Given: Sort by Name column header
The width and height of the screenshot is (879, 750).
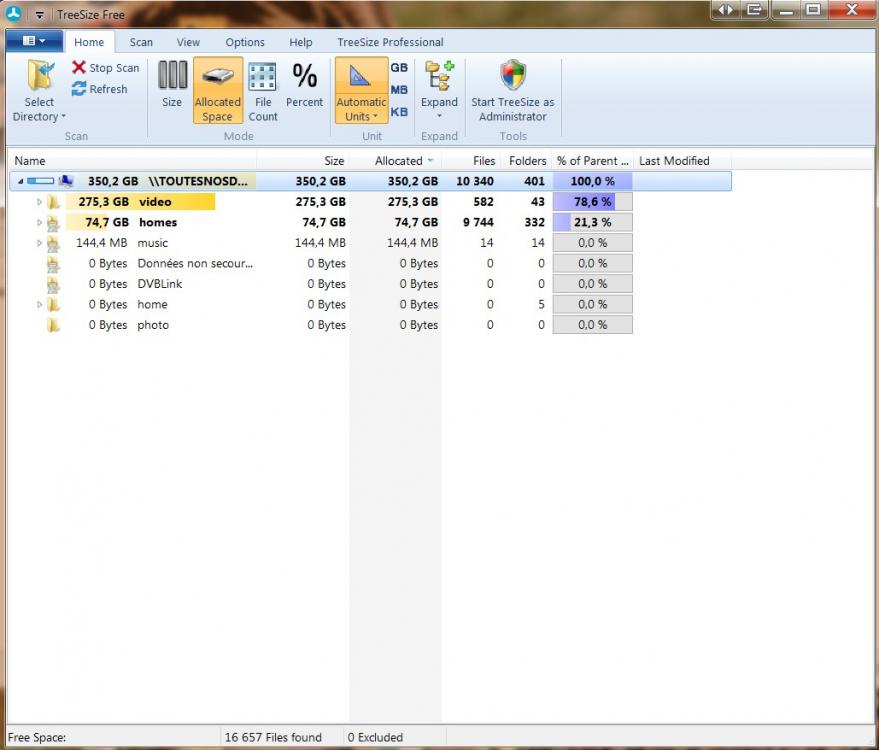Looking at the screenshot, I should (133, 161).
